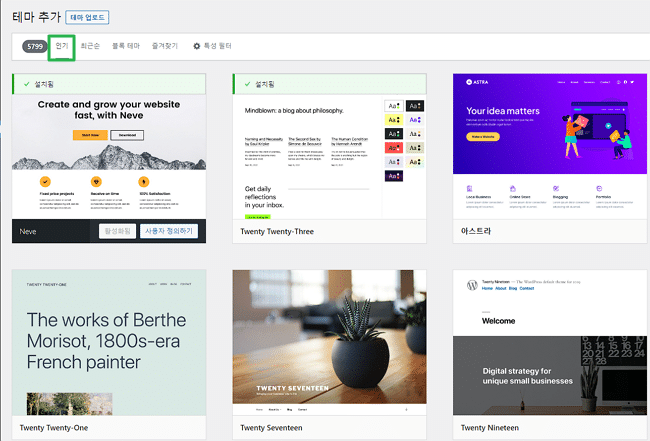Go to the 즐겨찾기 tab
Image resolution: width=650 pixels, height=441 pixels.
tap(165, 46)
